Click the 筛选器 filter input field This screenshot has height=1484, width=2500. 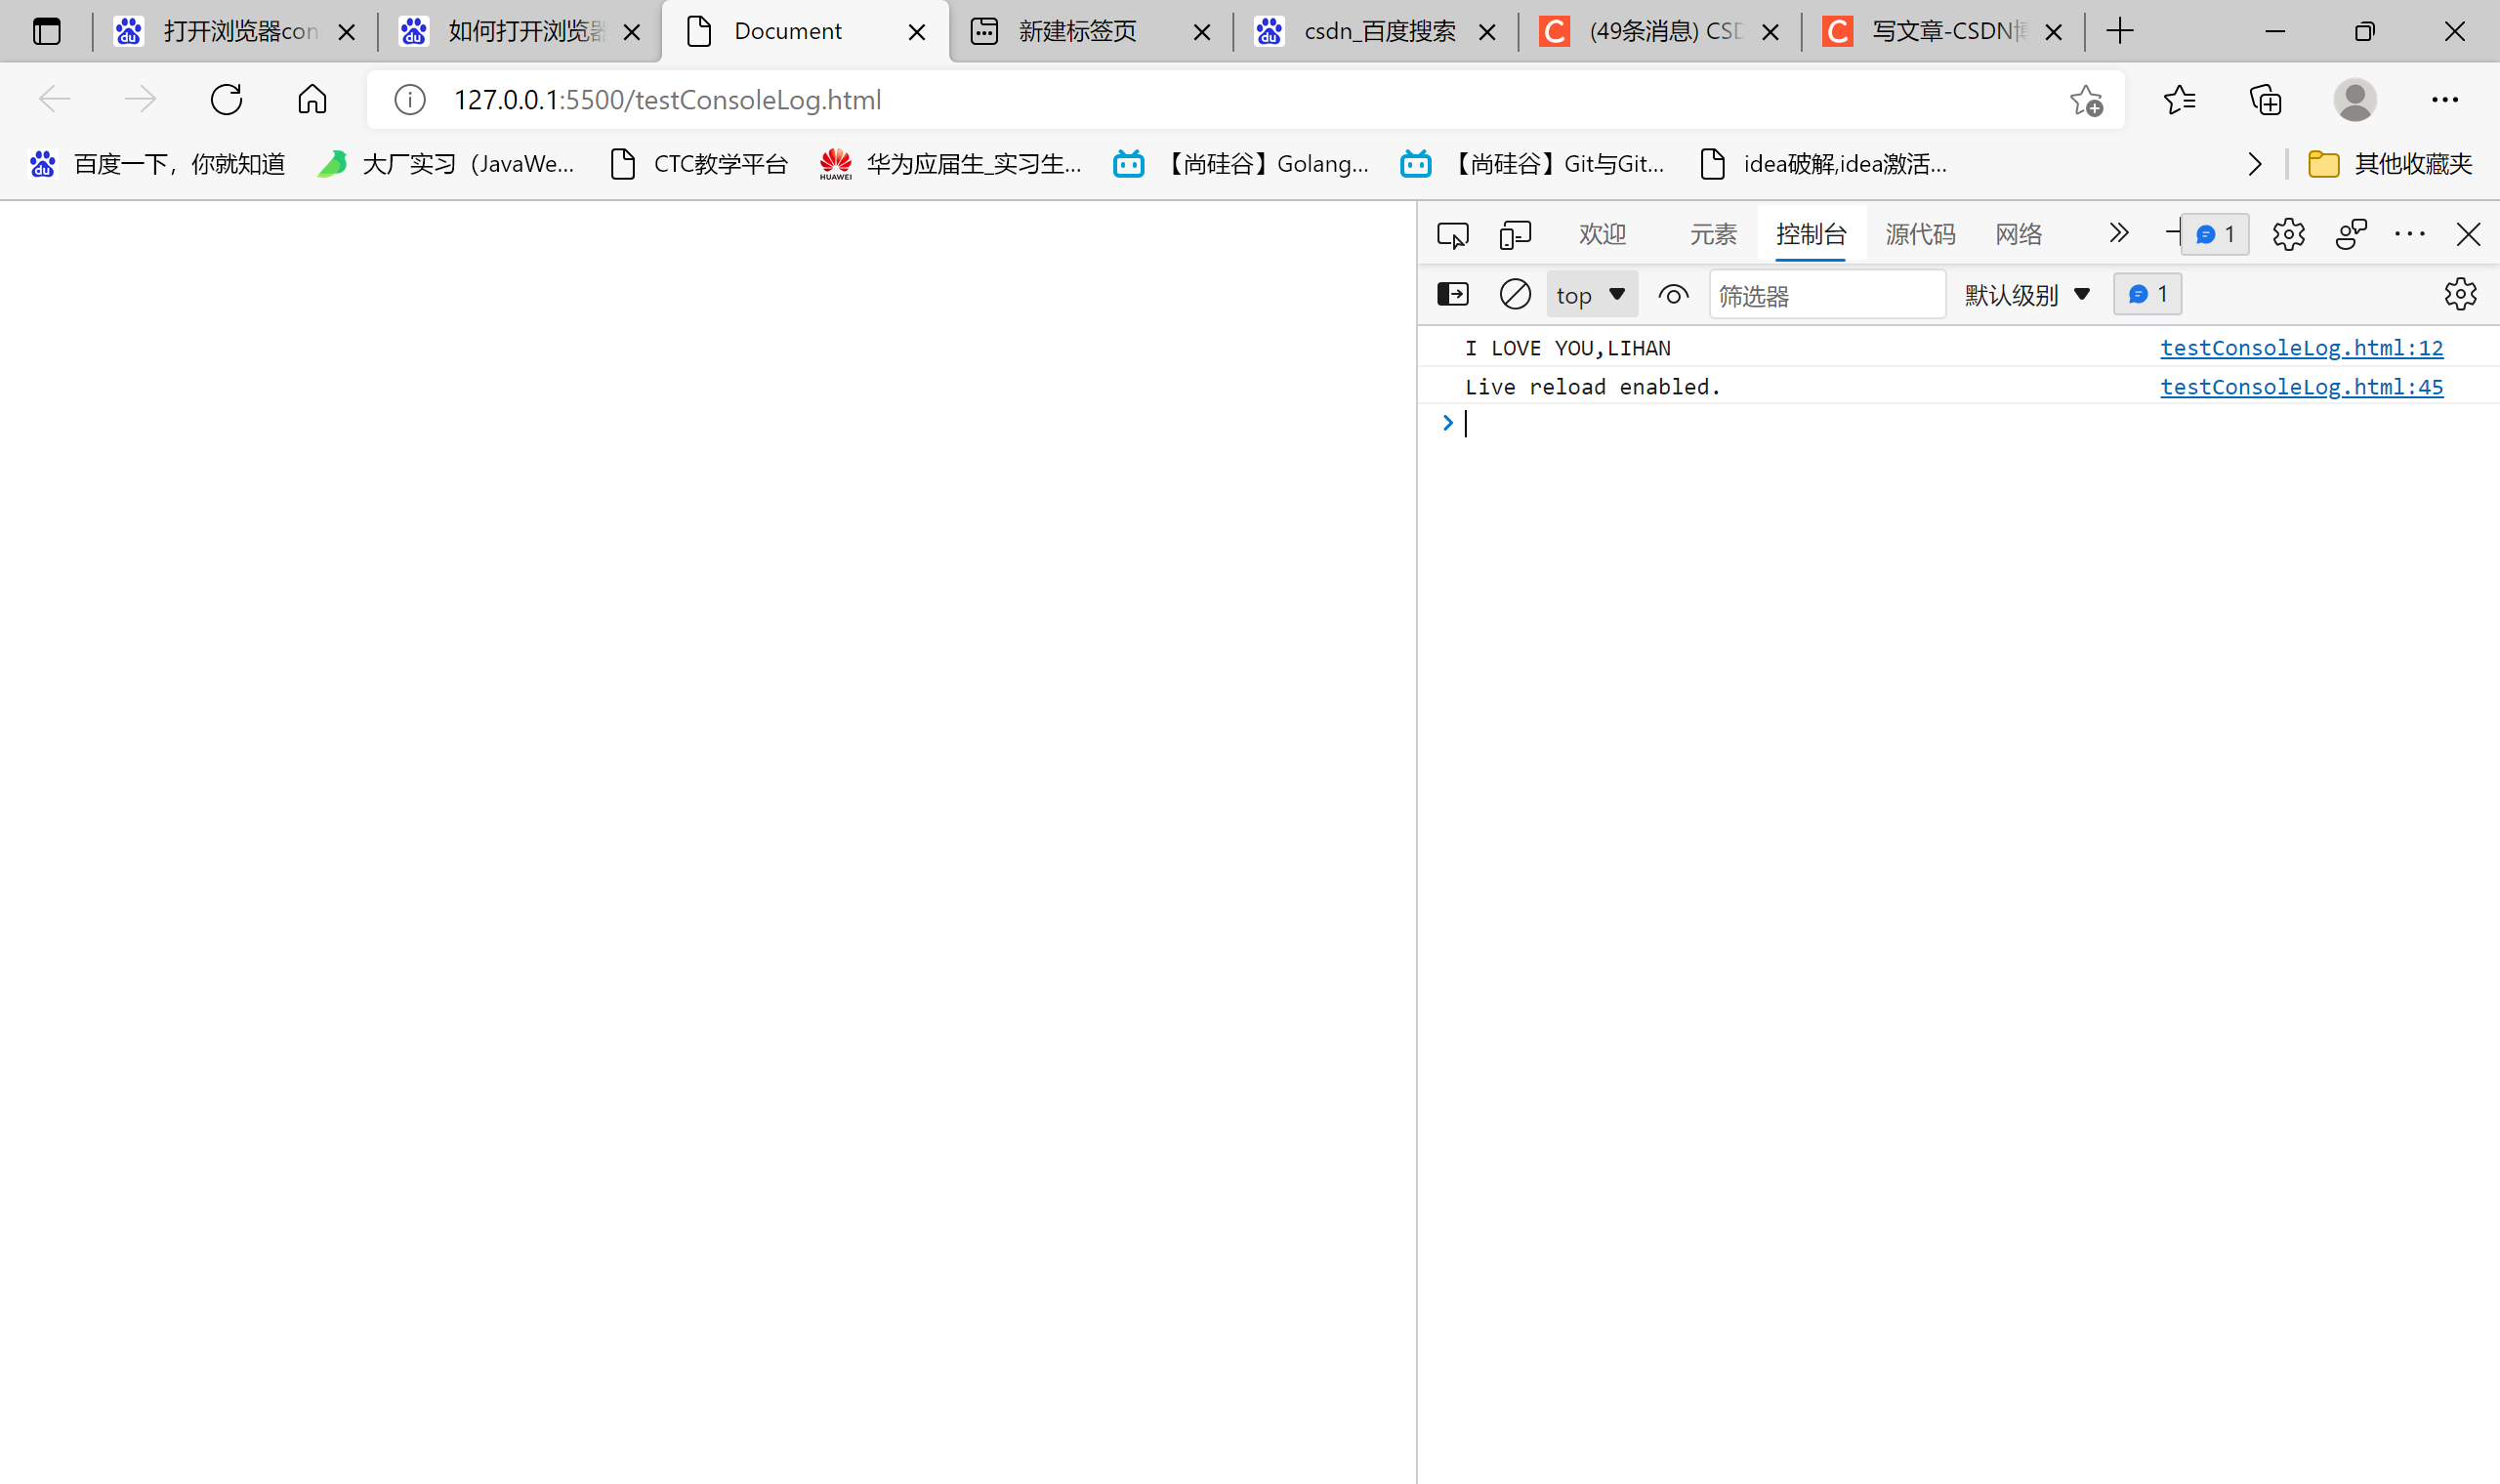[1826, 296]
